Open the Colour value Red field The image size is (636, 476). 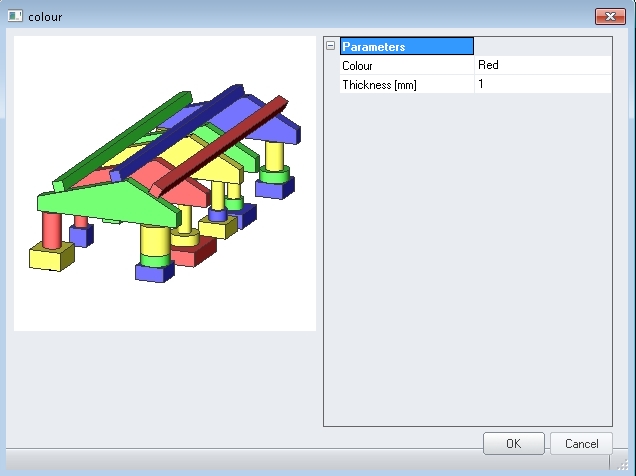click(543, 65)
